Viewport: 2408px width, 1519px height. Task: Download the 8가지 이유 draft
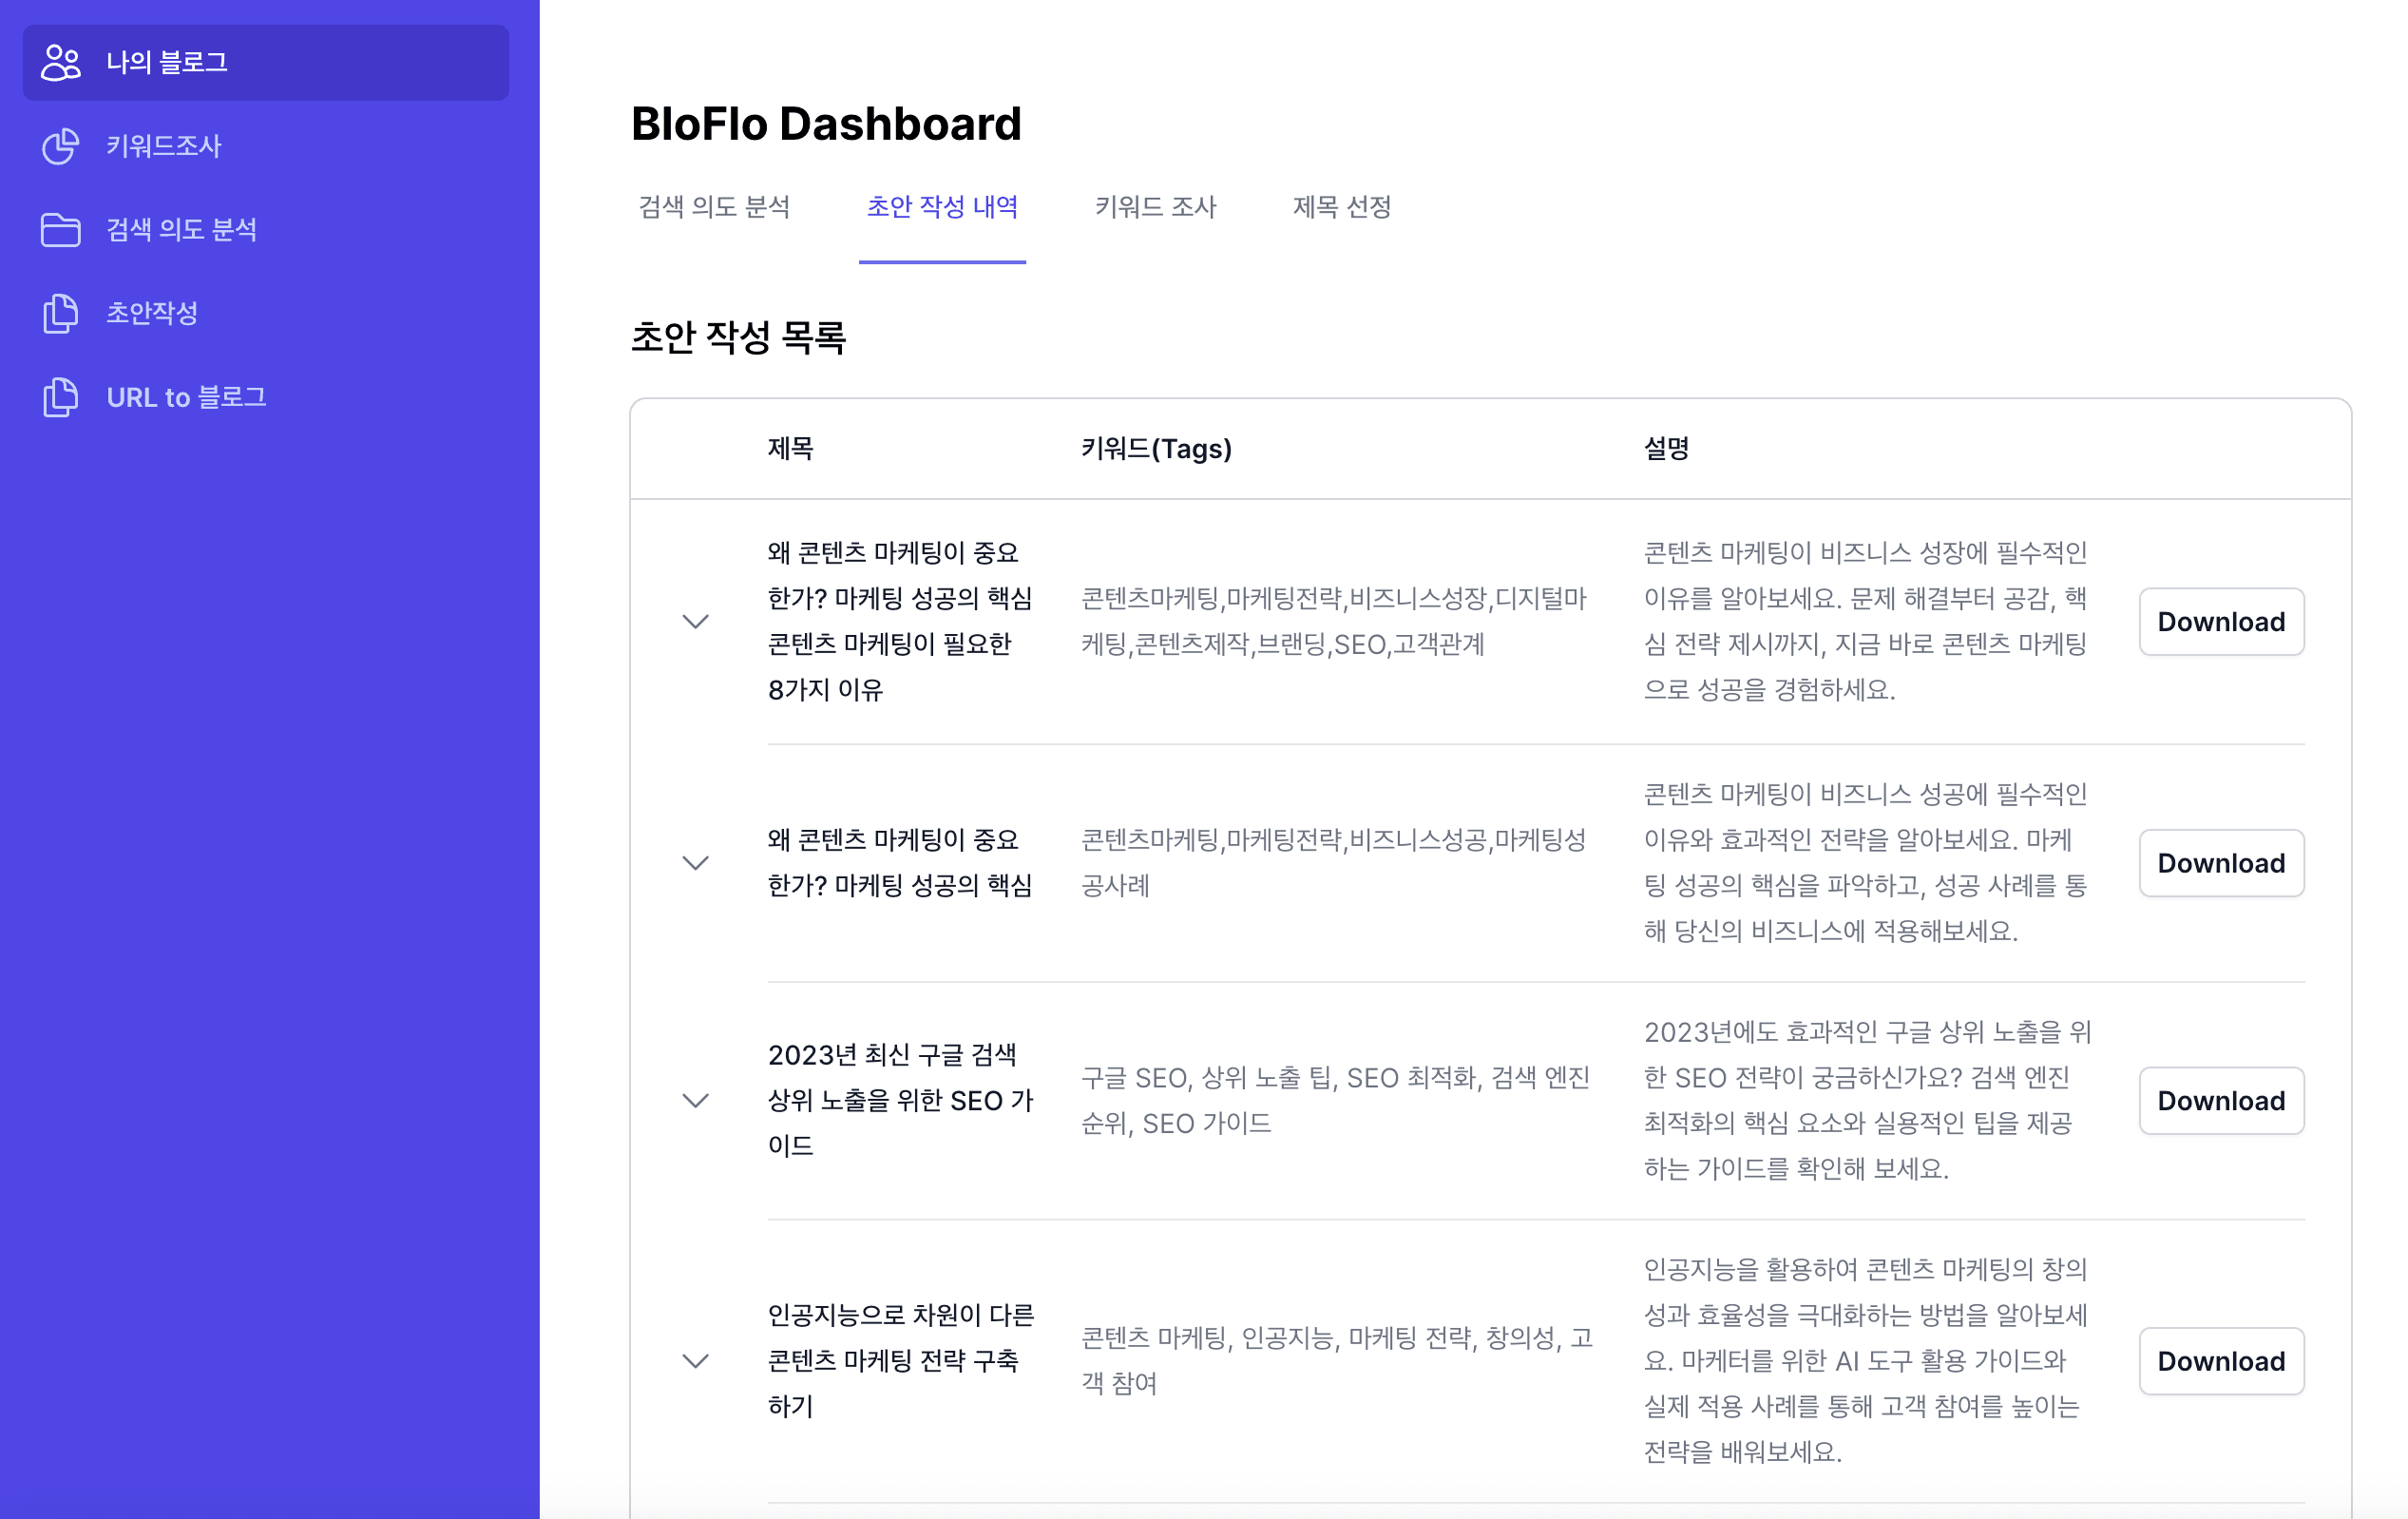click(x=2220, y=621)
